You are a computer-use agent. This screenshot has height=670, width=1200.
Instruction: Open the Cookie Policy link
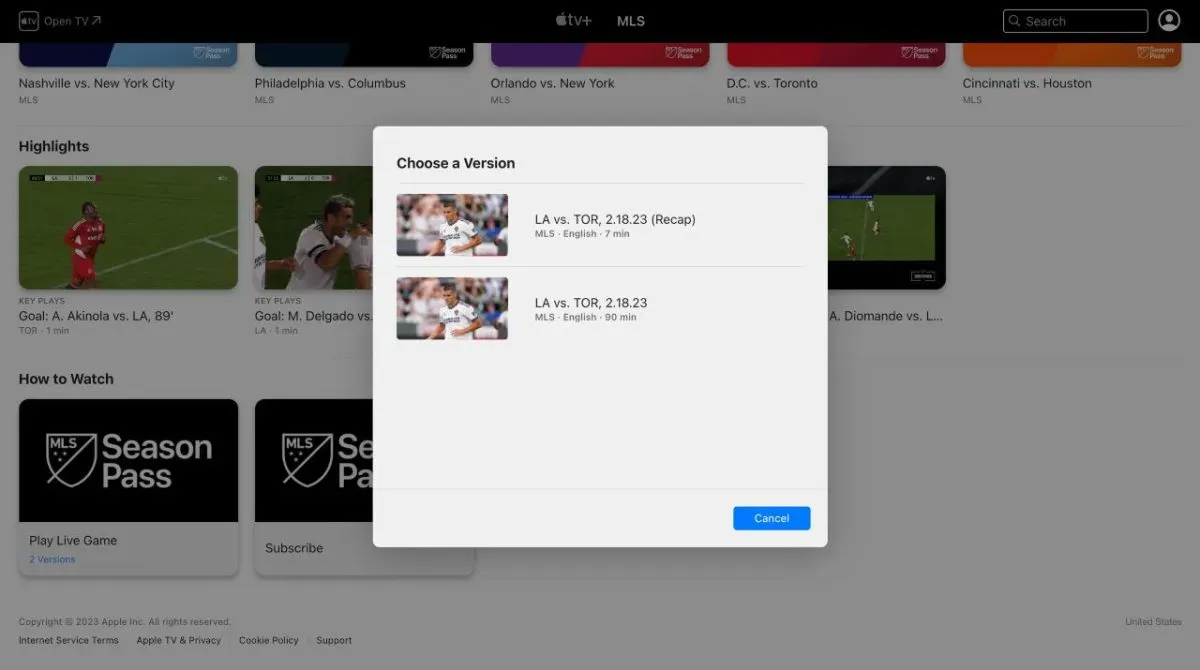click(x=268, y=640)
